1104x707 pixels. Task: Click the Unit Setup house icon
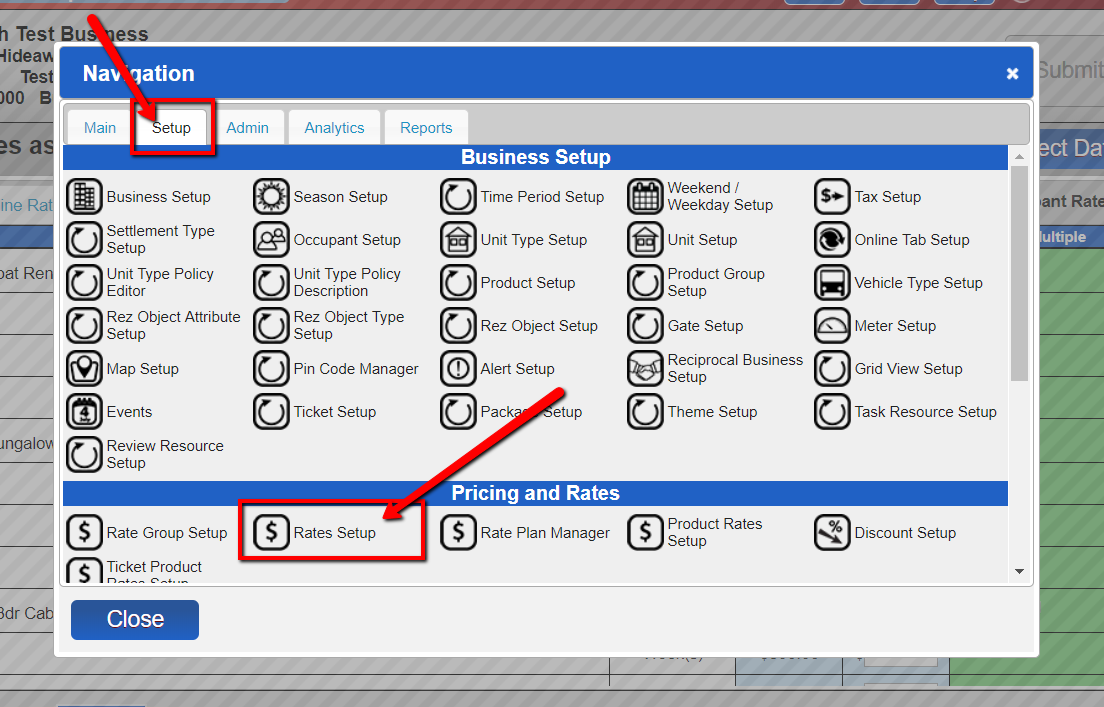[645, 239]
